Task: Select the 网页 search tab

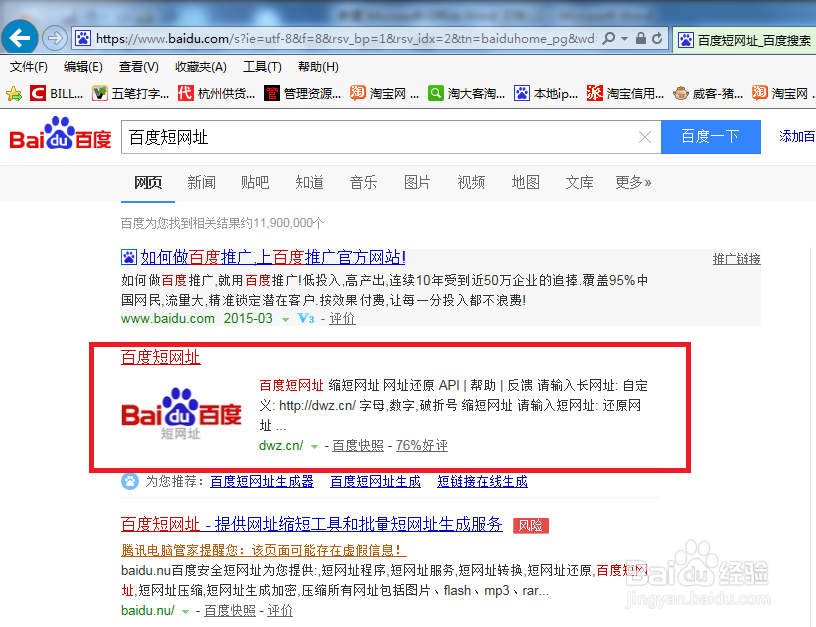Action: coord(148,182)
